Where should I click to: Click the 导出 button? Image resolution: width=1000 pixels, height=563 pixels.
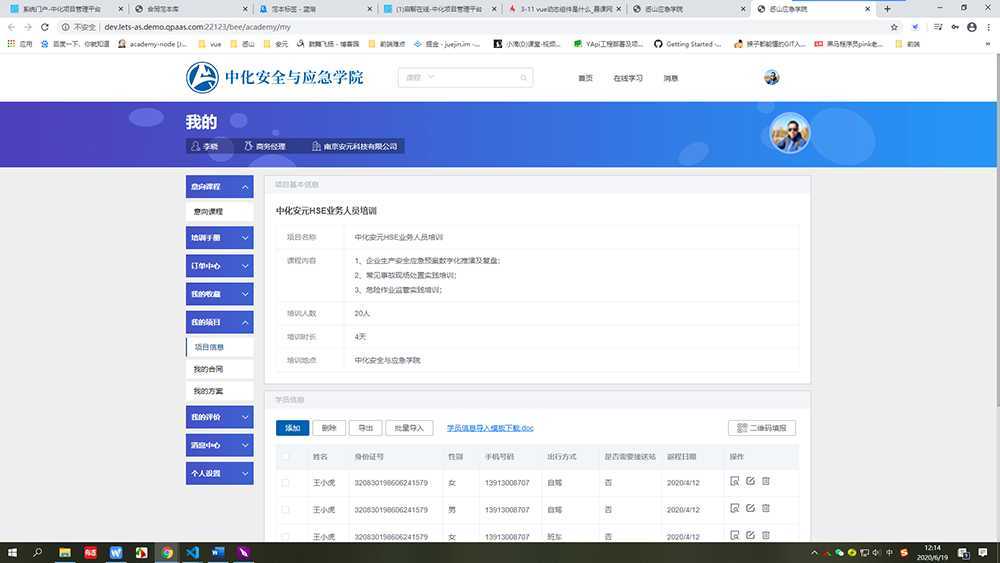point(365,428)
